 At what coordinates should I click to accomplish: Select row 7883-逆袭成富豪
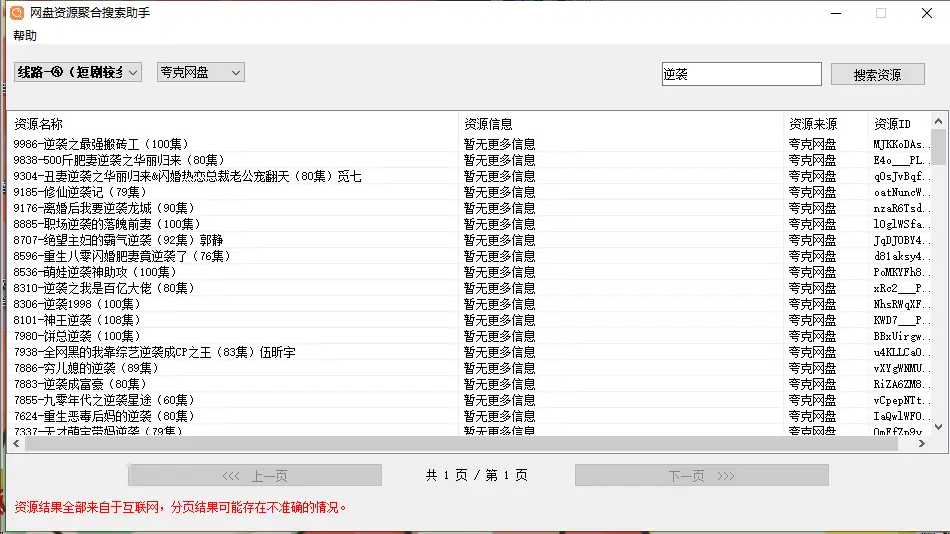tap(80, 384)
